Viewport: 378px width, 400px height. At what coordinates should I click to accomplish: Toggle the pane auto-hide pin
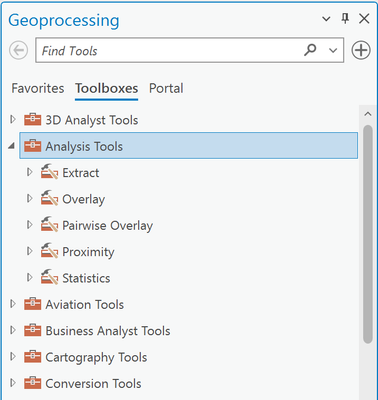tap(345, 18)
